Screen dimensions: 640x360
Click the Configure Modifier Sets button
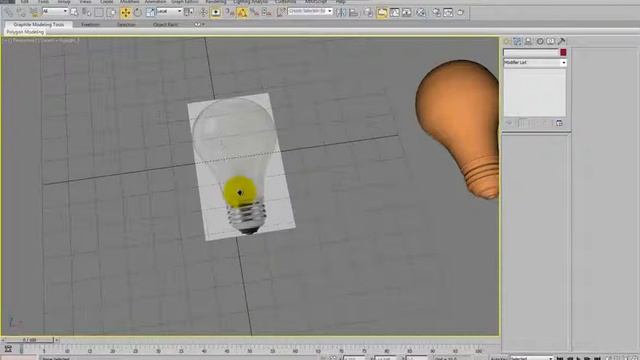559,123
